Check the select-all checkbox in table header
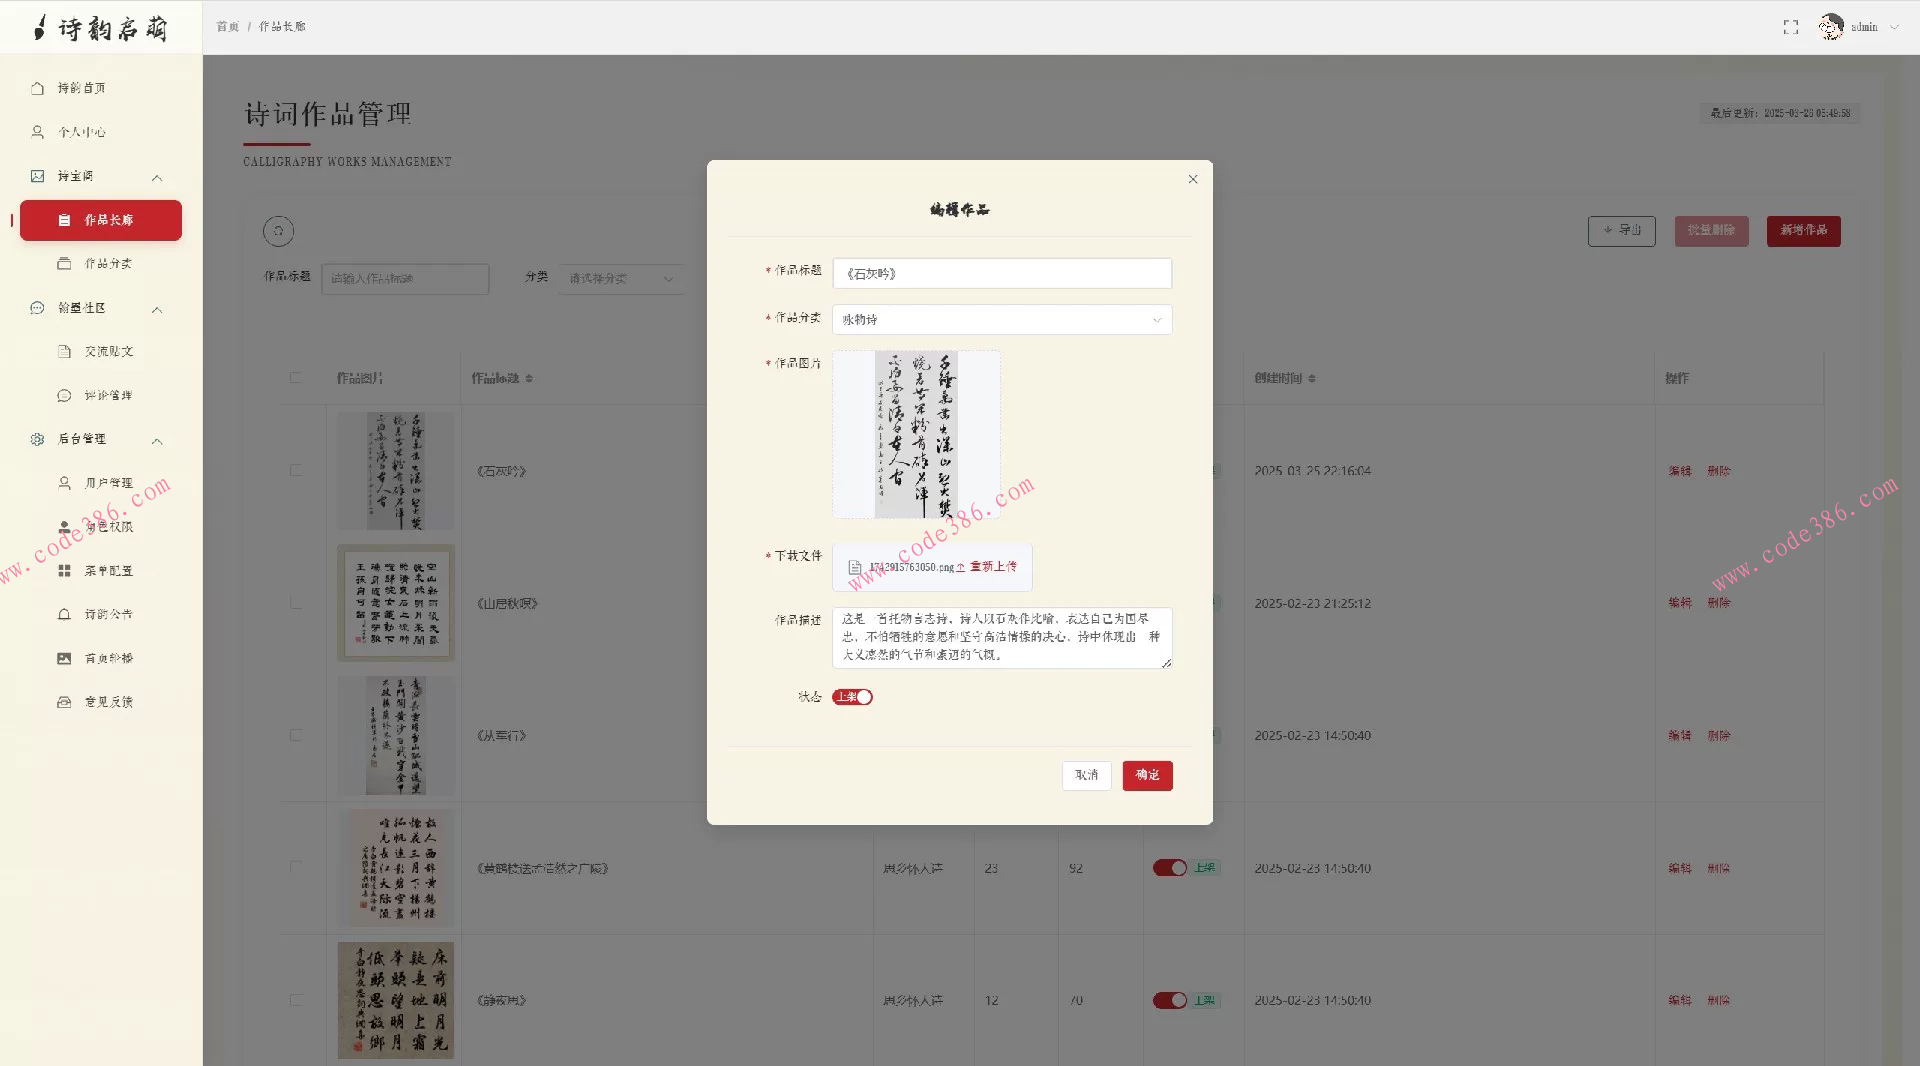 coord(296,378)
